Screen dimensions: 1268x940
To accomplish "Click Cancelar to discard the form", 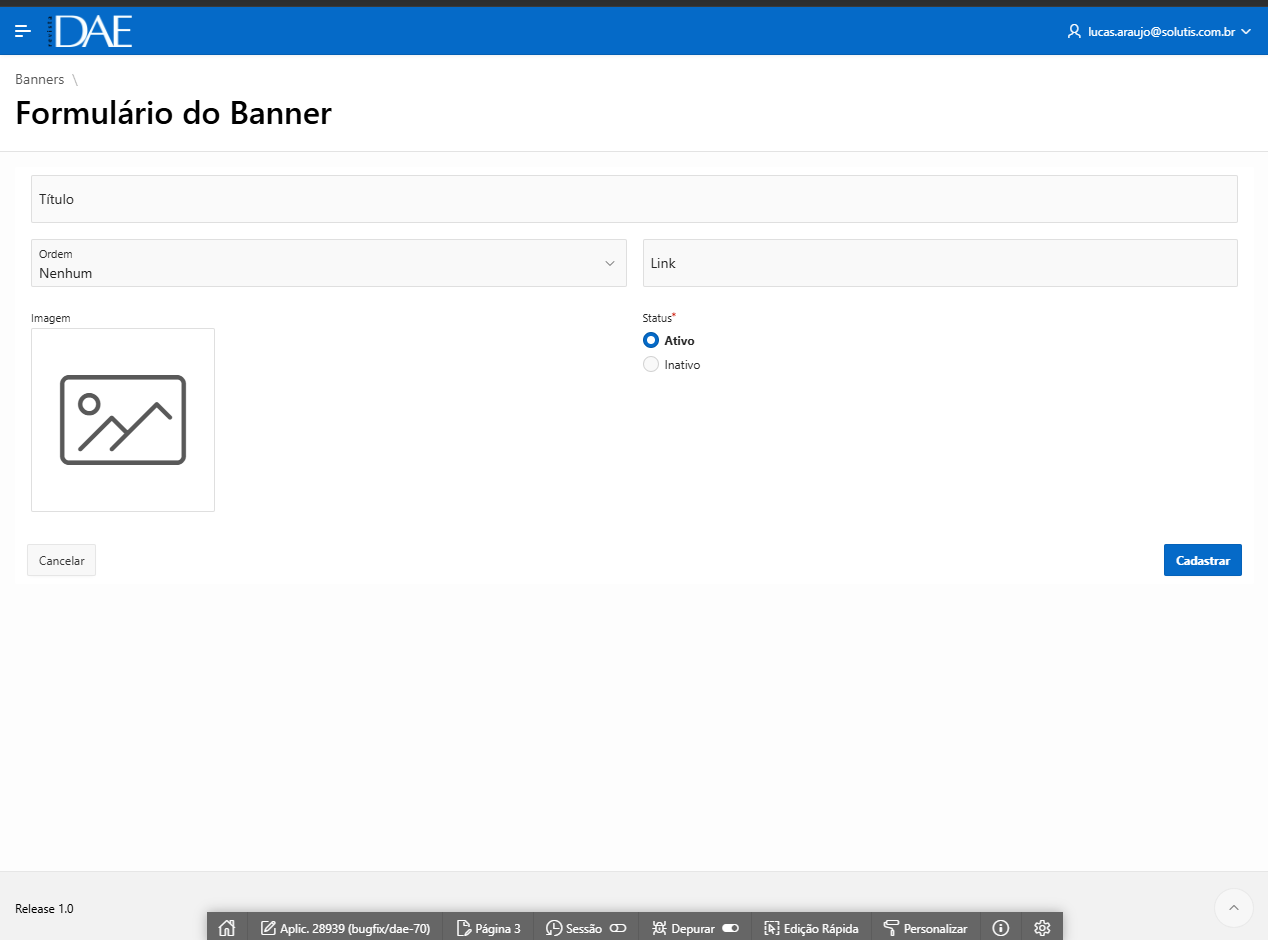I will (61, 560).
